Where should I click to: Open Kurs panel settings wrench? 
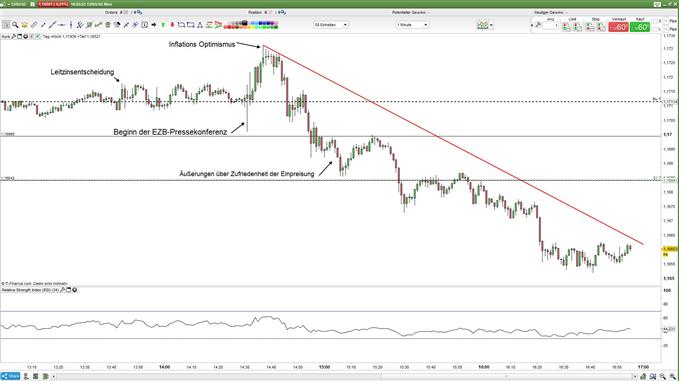13,37
